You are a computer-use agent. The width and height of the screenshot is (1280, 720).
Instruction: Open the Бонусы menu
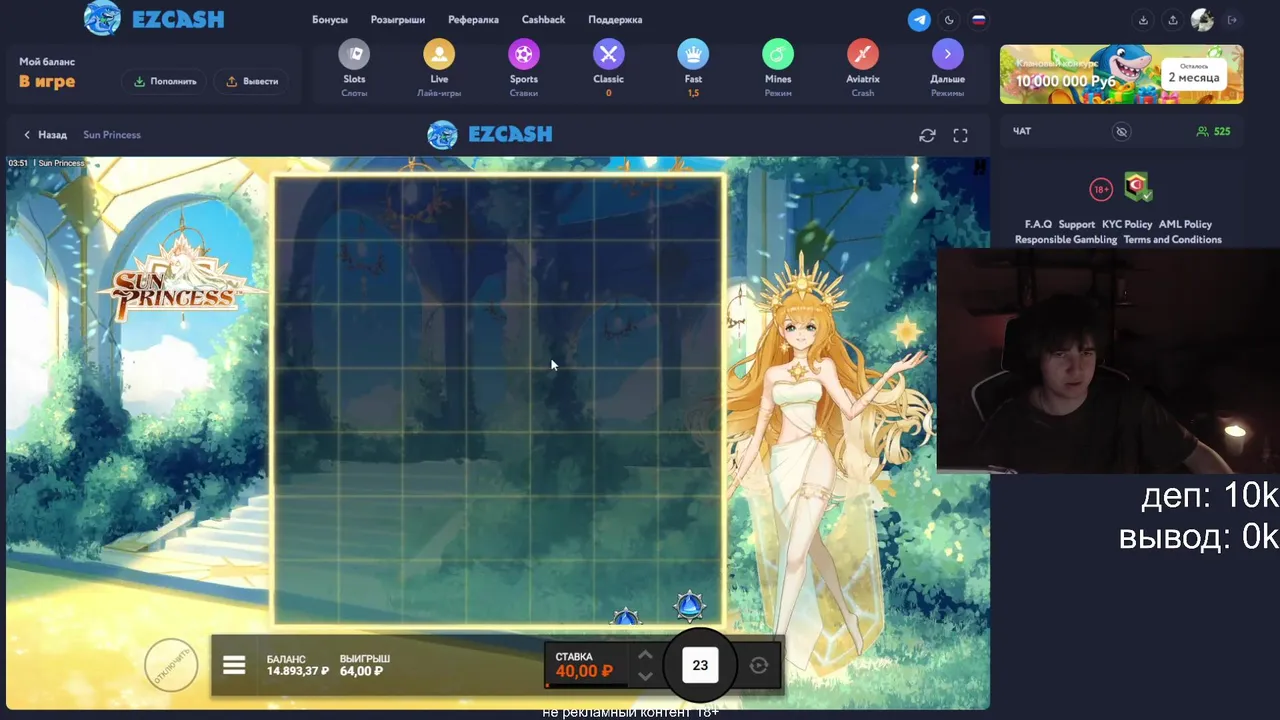click(330, 20)
